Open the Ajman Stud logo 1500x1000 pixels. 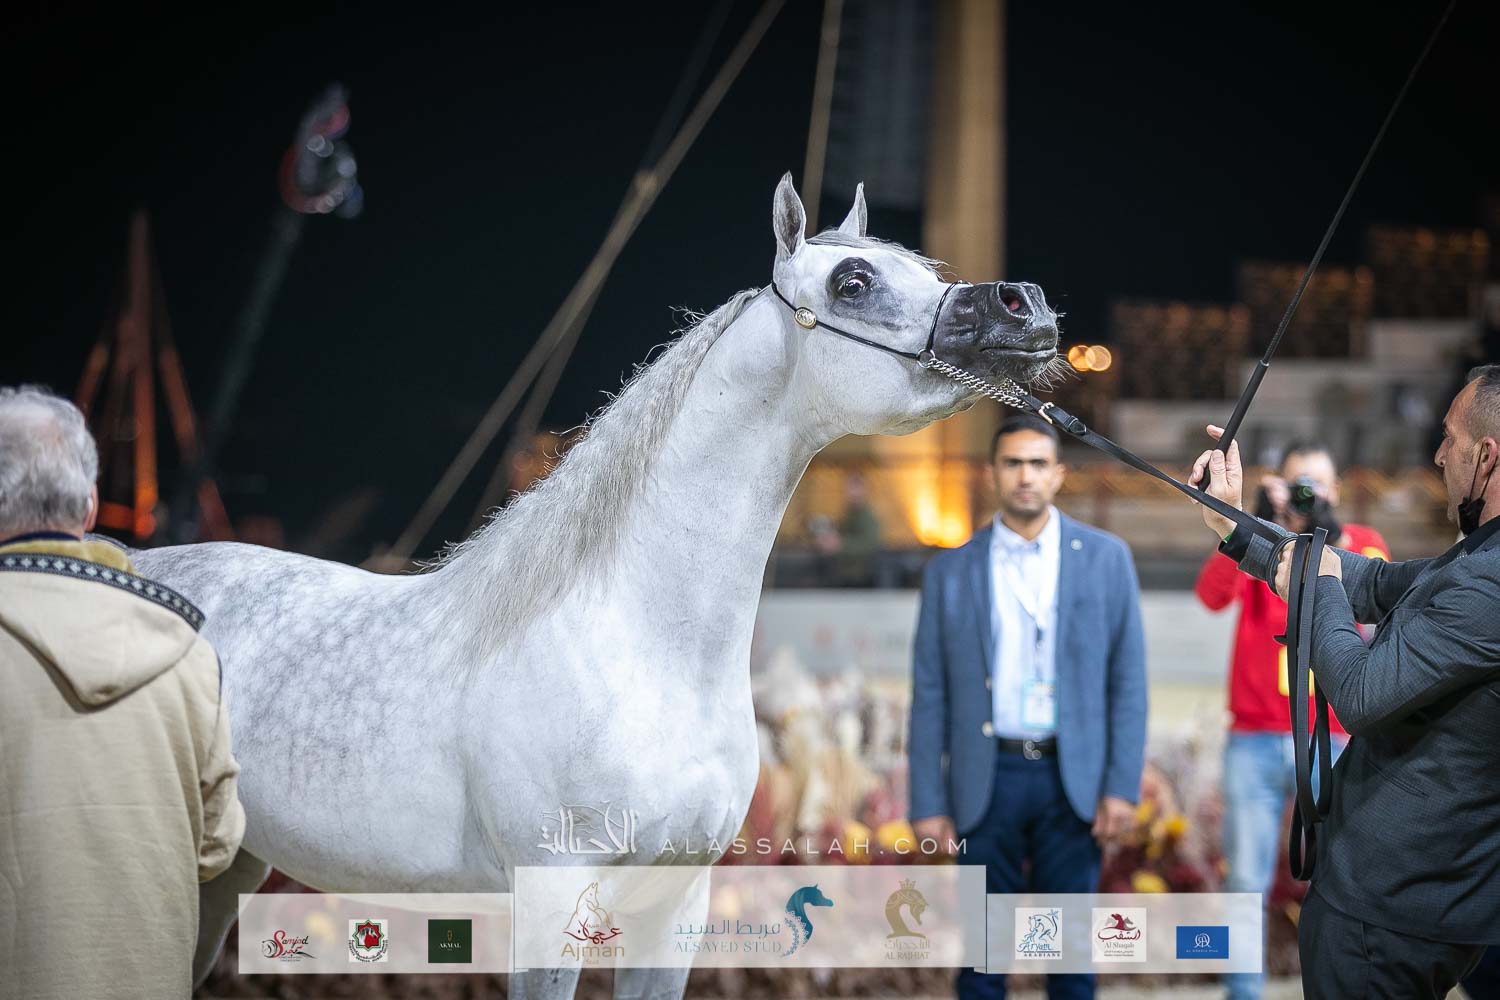pos(594,926)
